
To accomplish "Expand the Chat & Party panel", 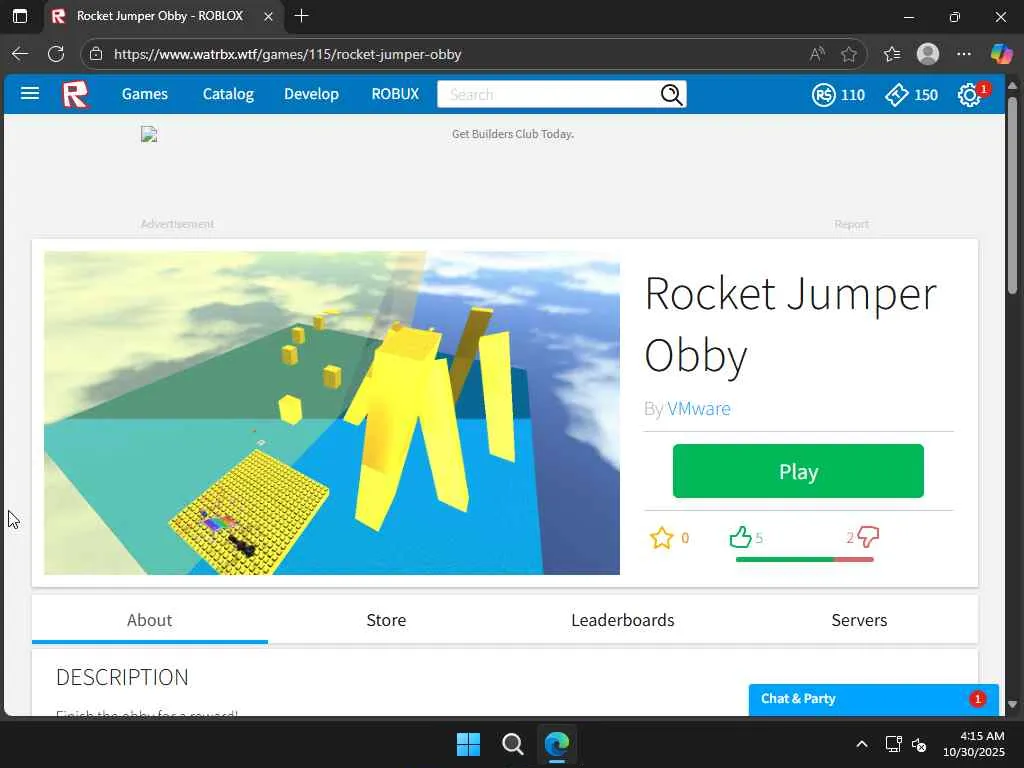I will [x=873, y=699].
